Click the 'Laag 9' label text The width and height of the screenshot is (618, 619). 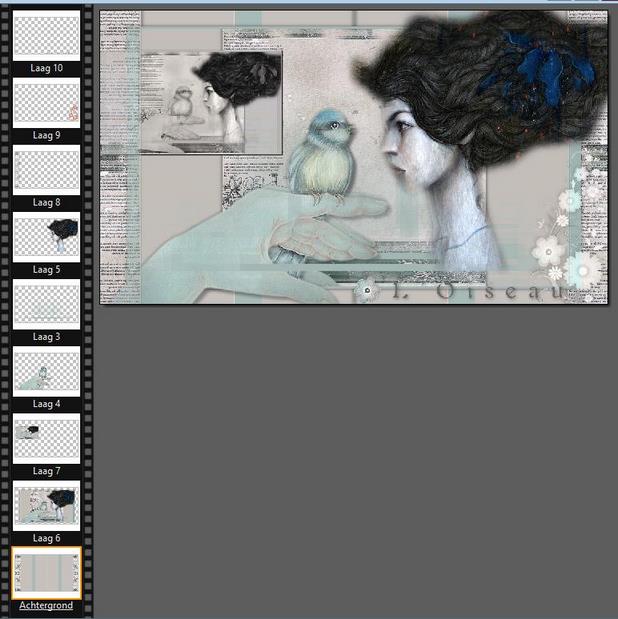pos(46,135)
